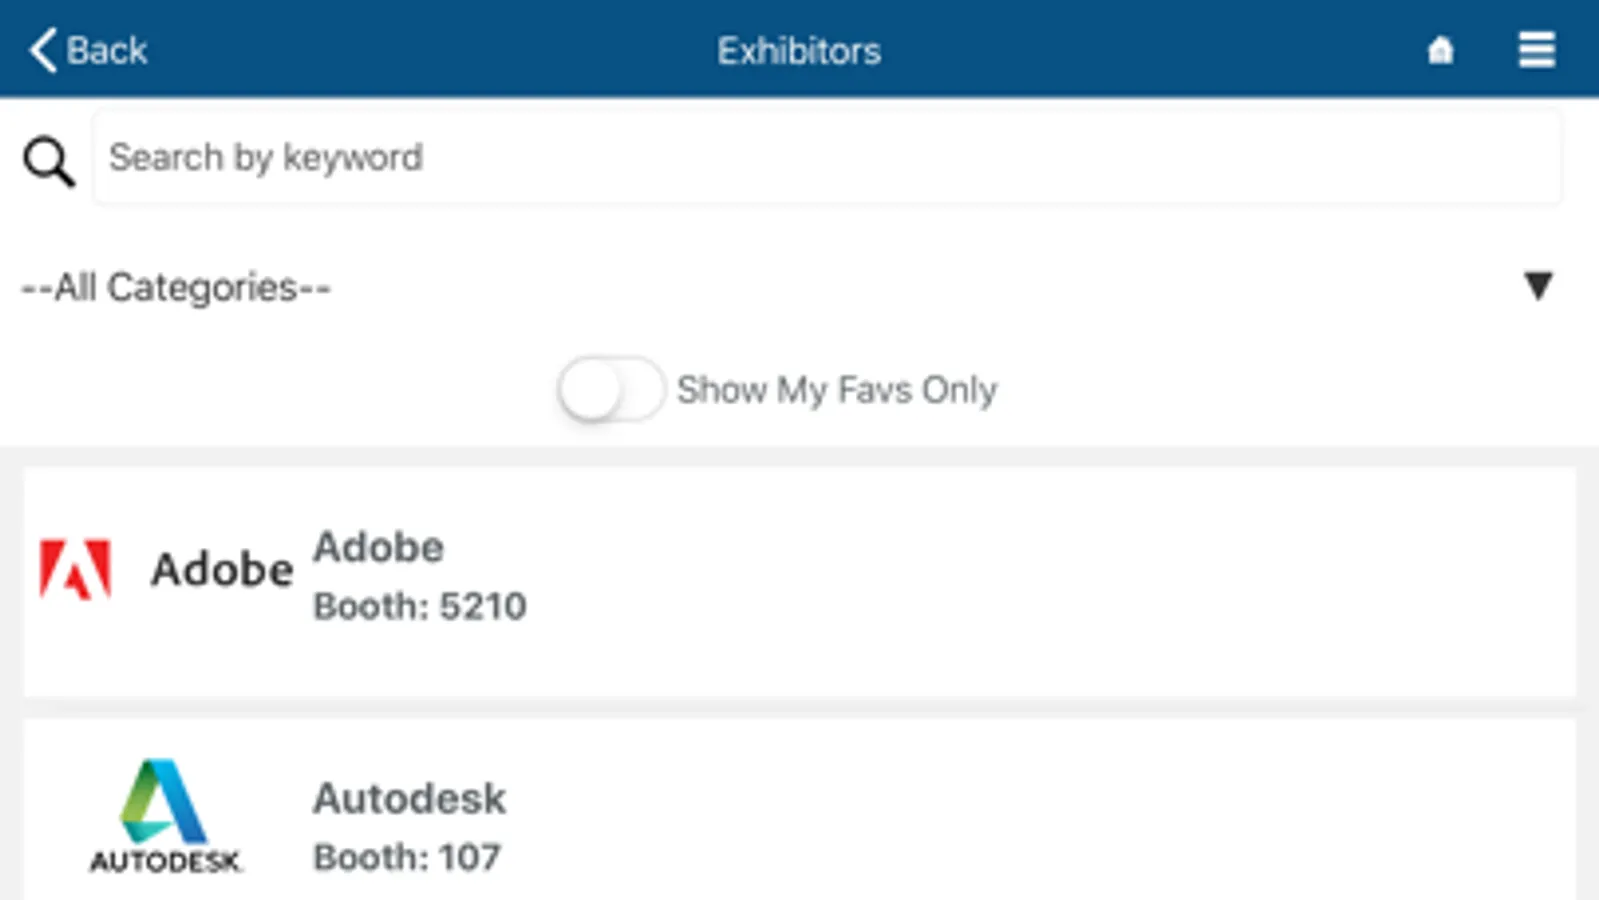Select Adobe's Booth: 5210 text

click(419, 606)
